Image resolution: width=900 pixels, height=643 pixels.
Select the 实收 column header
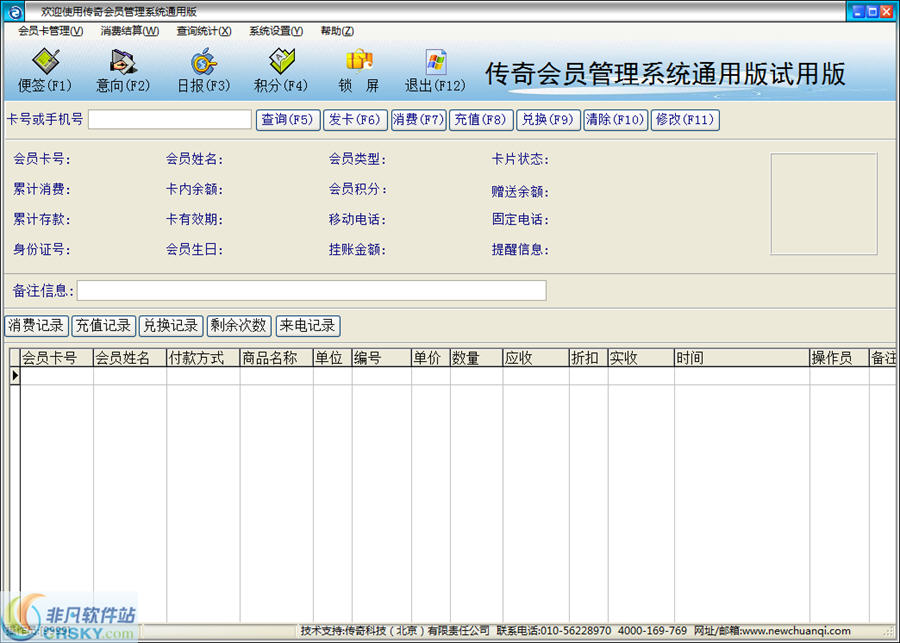(x=641, y=358)
